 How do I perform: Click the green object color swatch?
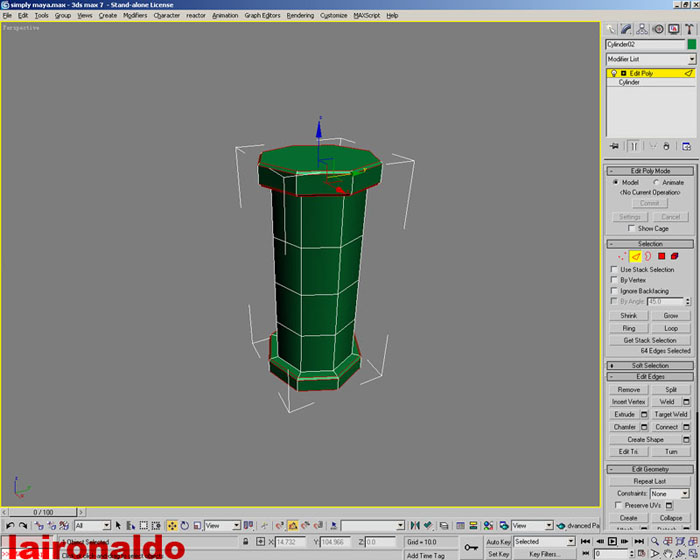click(691, 45)
